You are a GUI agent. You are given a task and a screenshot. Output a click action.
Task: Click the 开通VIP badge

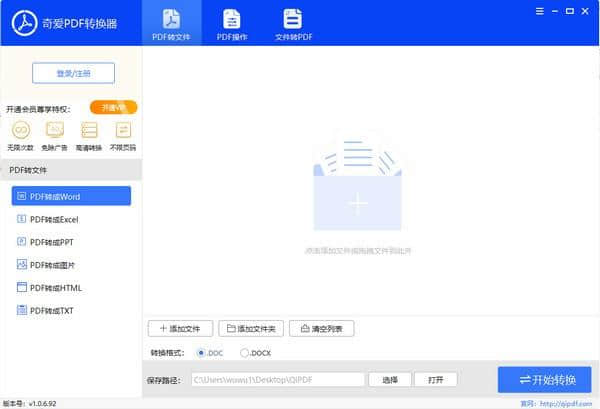pos(112,107)
